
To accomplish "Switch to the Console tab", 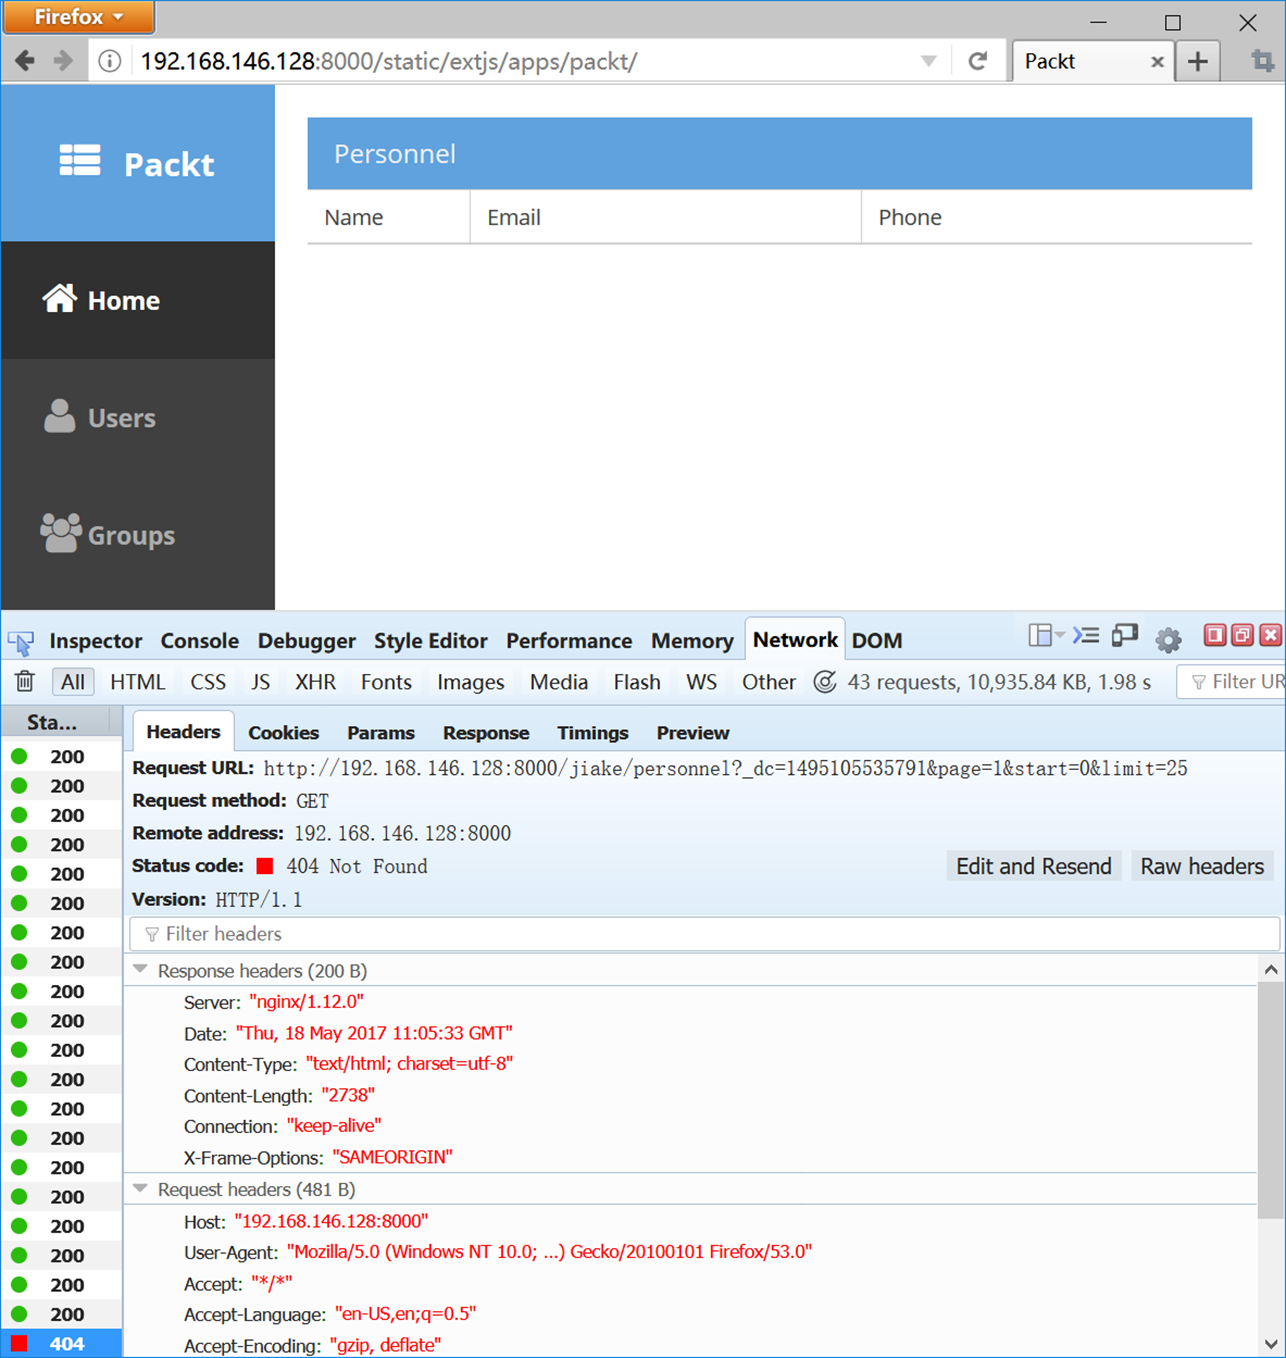I will click(200, 641).
